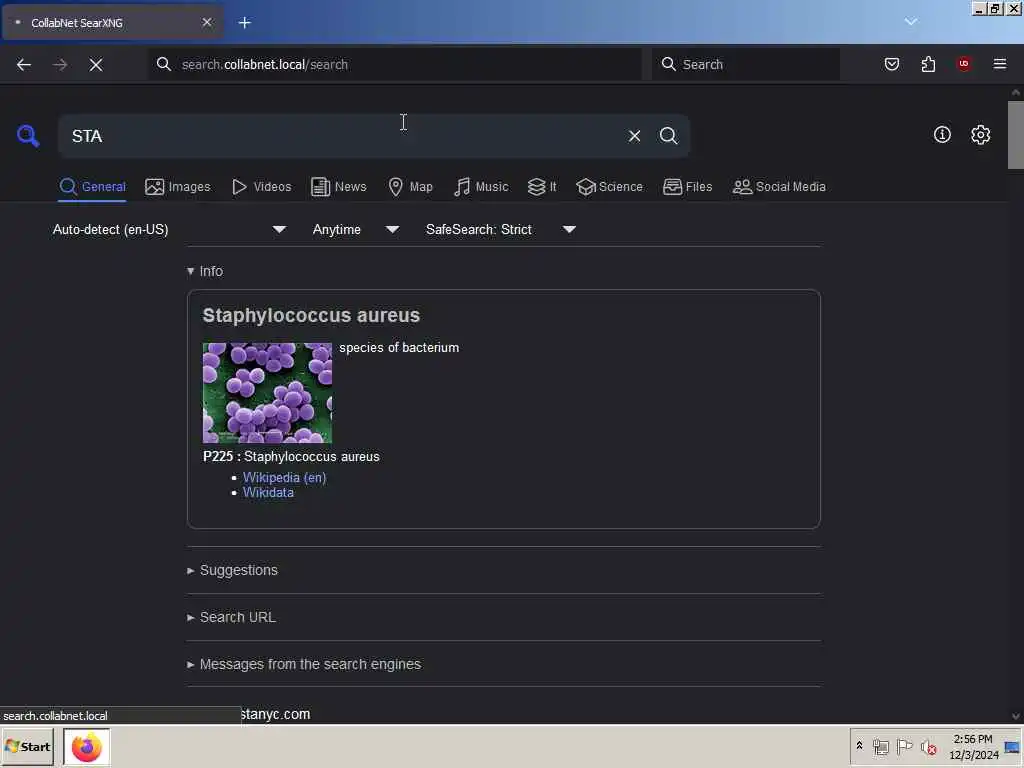Go back to previous page

pos(24,65)
